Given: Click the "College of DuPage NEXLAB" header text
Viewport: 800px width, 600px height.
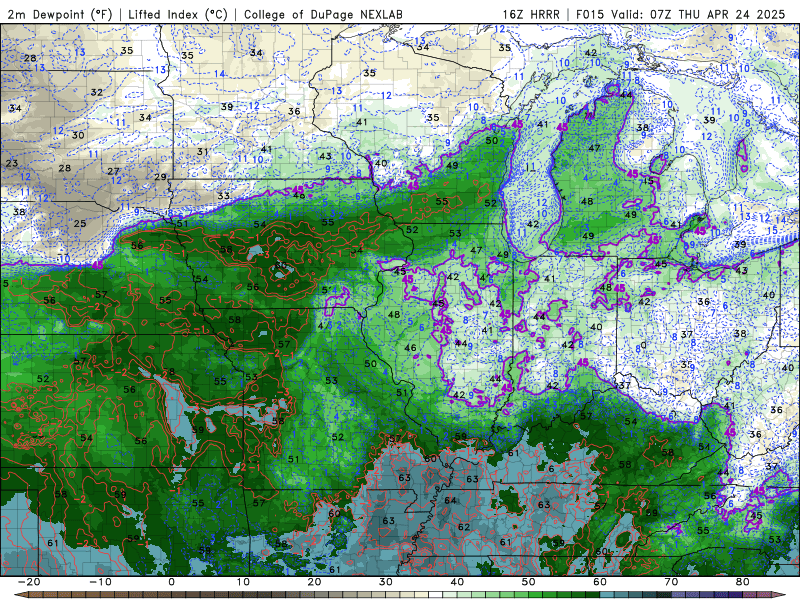Looking at the screenshot, I should pos(323,14).
